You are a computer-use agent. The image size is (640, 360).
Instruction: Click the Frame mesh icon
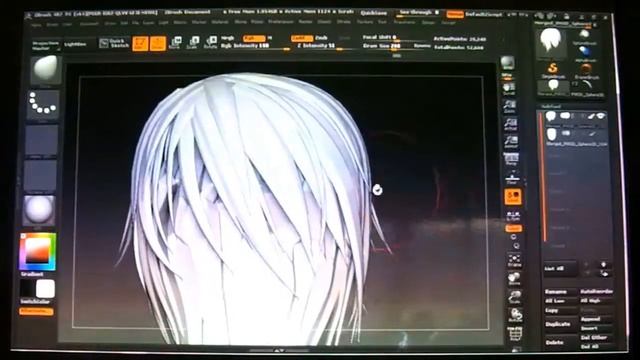point(514,260)
